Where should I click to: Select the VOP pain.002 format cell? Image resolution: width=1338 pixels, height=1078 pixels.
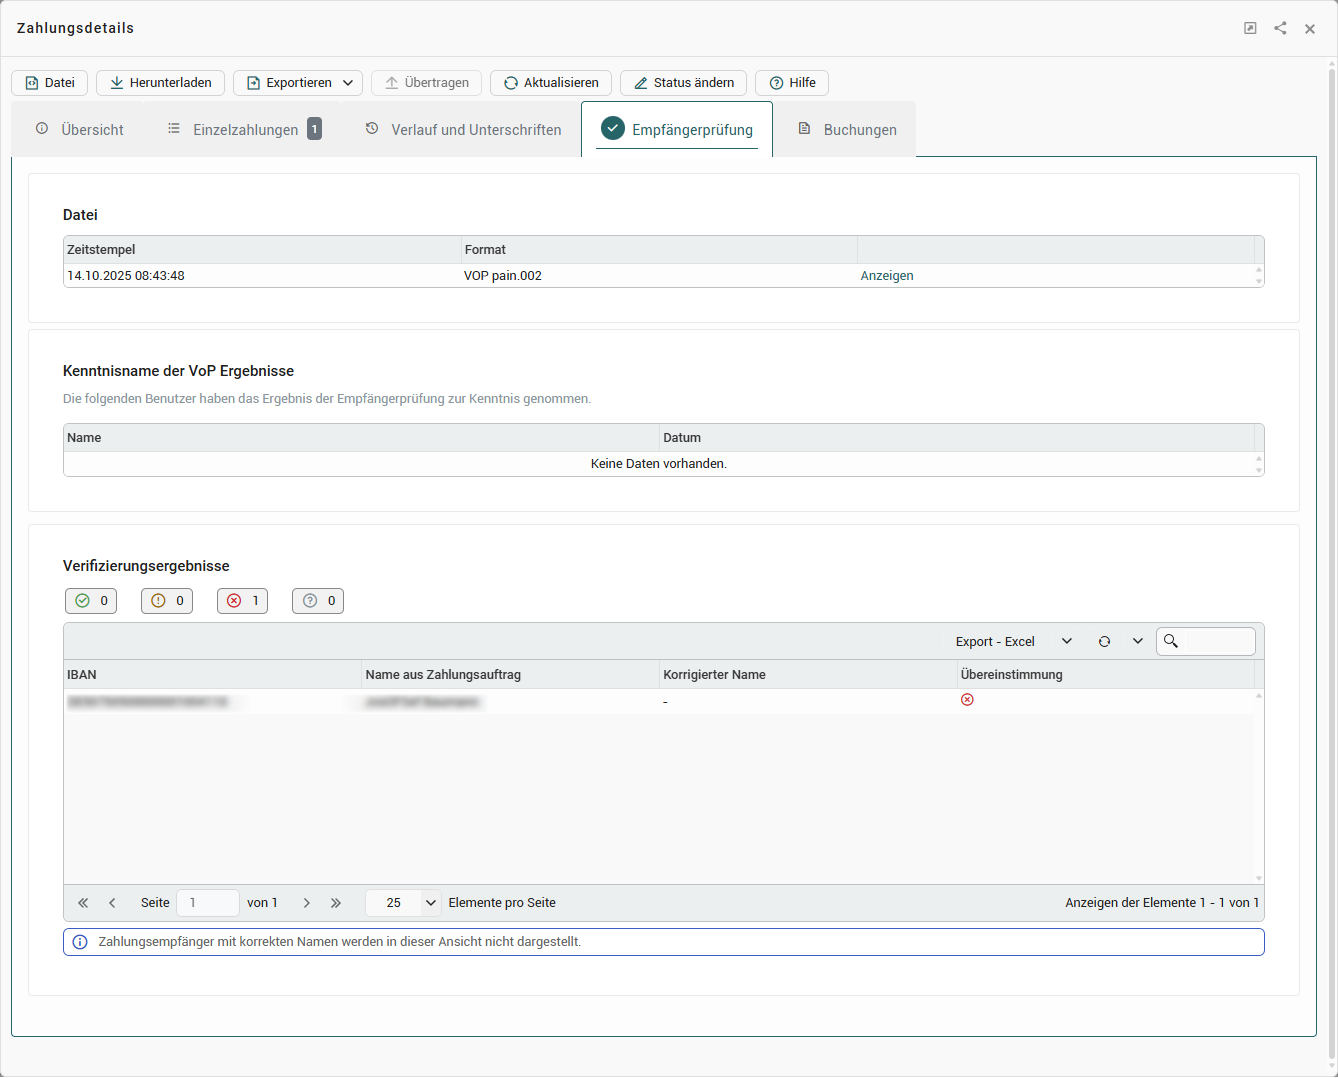point(503,276)
